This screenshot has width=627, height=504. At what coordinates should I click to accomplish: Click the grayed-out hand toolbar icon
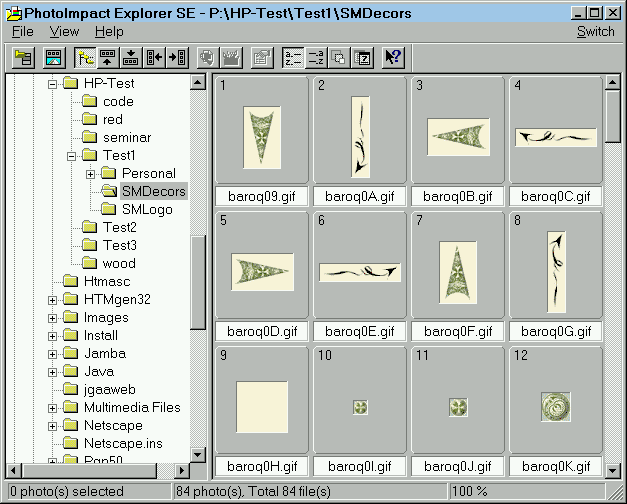click(x=208, y=58)
